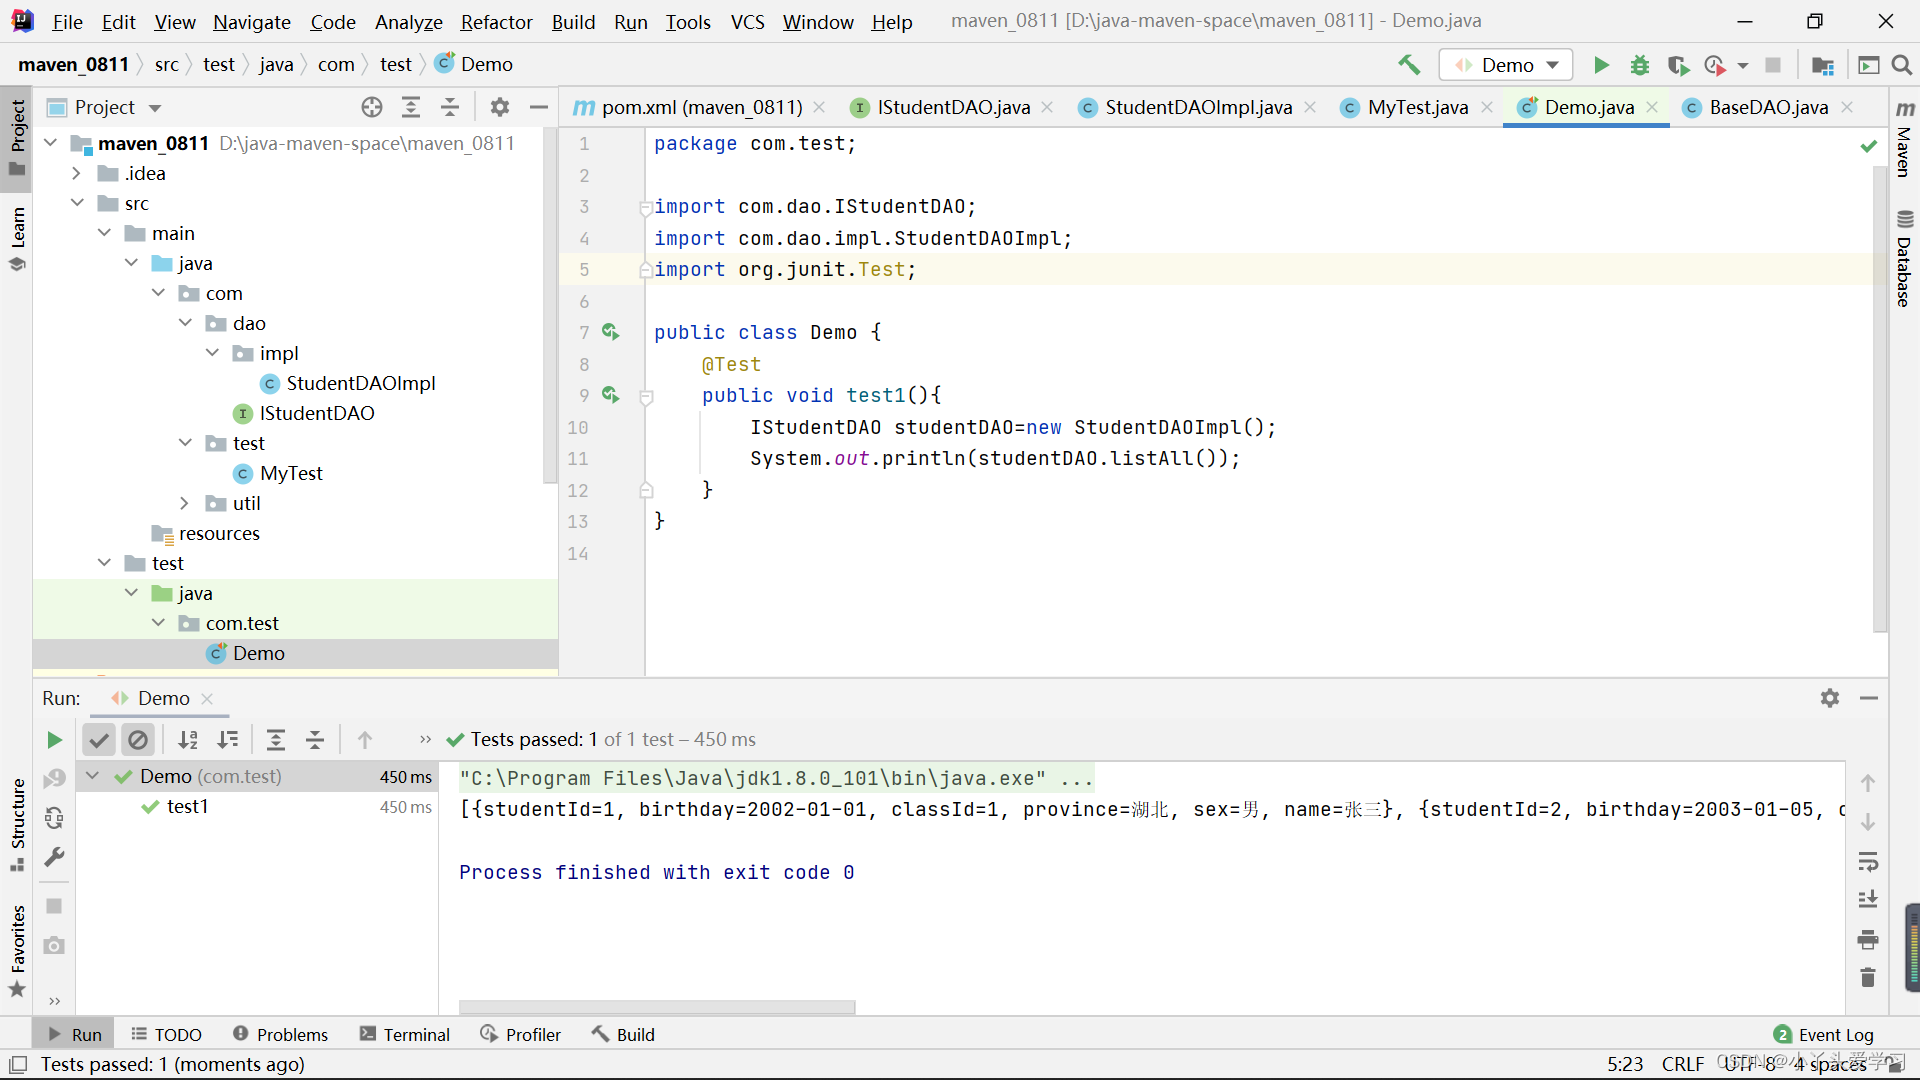1920x1080 pixels.
Task: Clear console with trash icon
Action: pos(1868,977)
